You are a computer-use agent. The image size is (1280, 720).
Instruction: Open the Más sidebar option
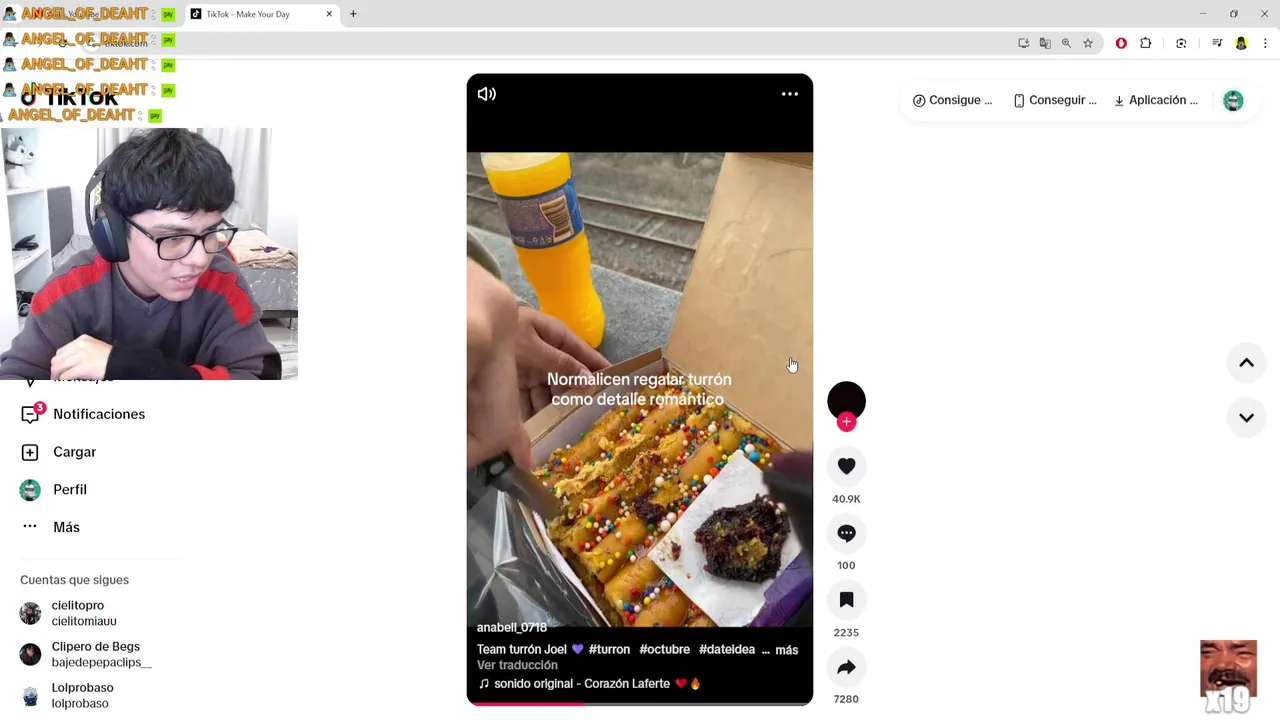(66, 527)
